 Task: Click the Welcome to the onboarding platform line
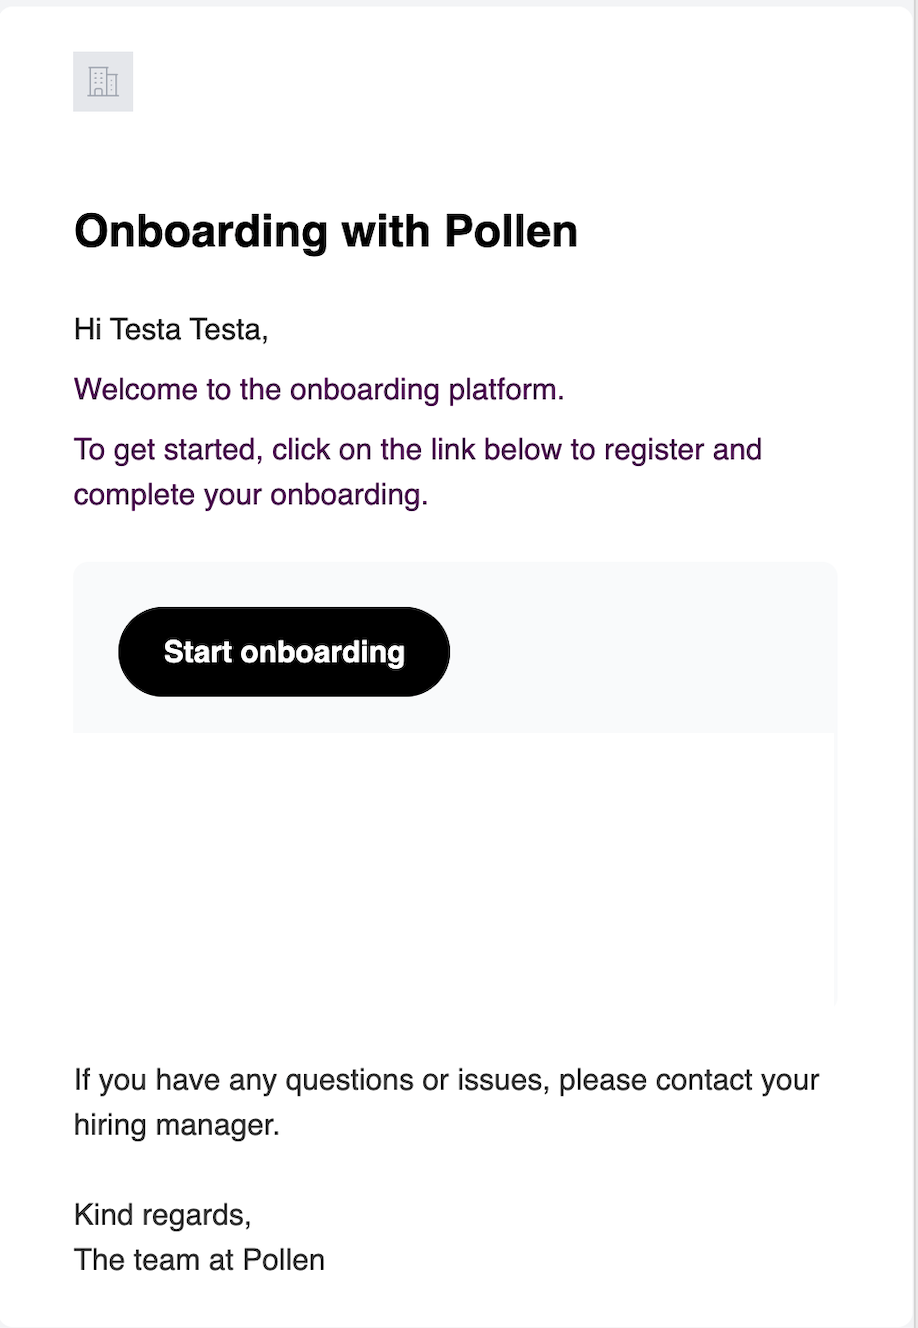click(x=319, y=389)
